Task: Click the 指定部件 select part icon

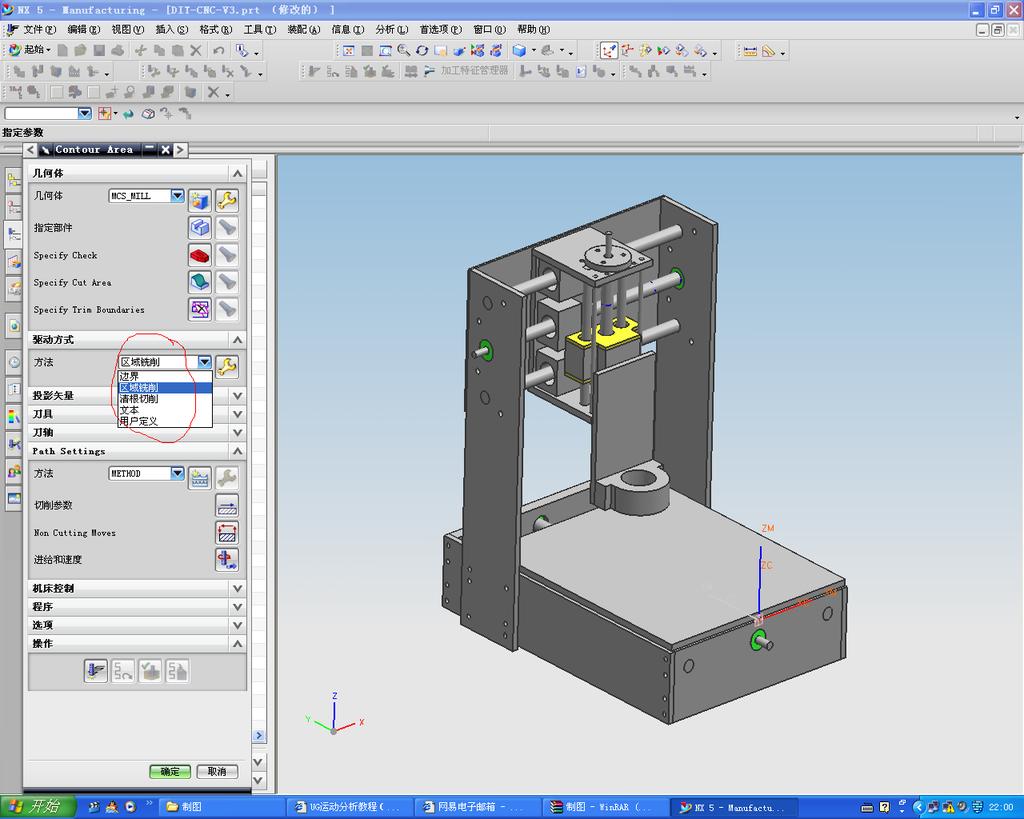Action: pyautogui.click(x=200, y=227)
